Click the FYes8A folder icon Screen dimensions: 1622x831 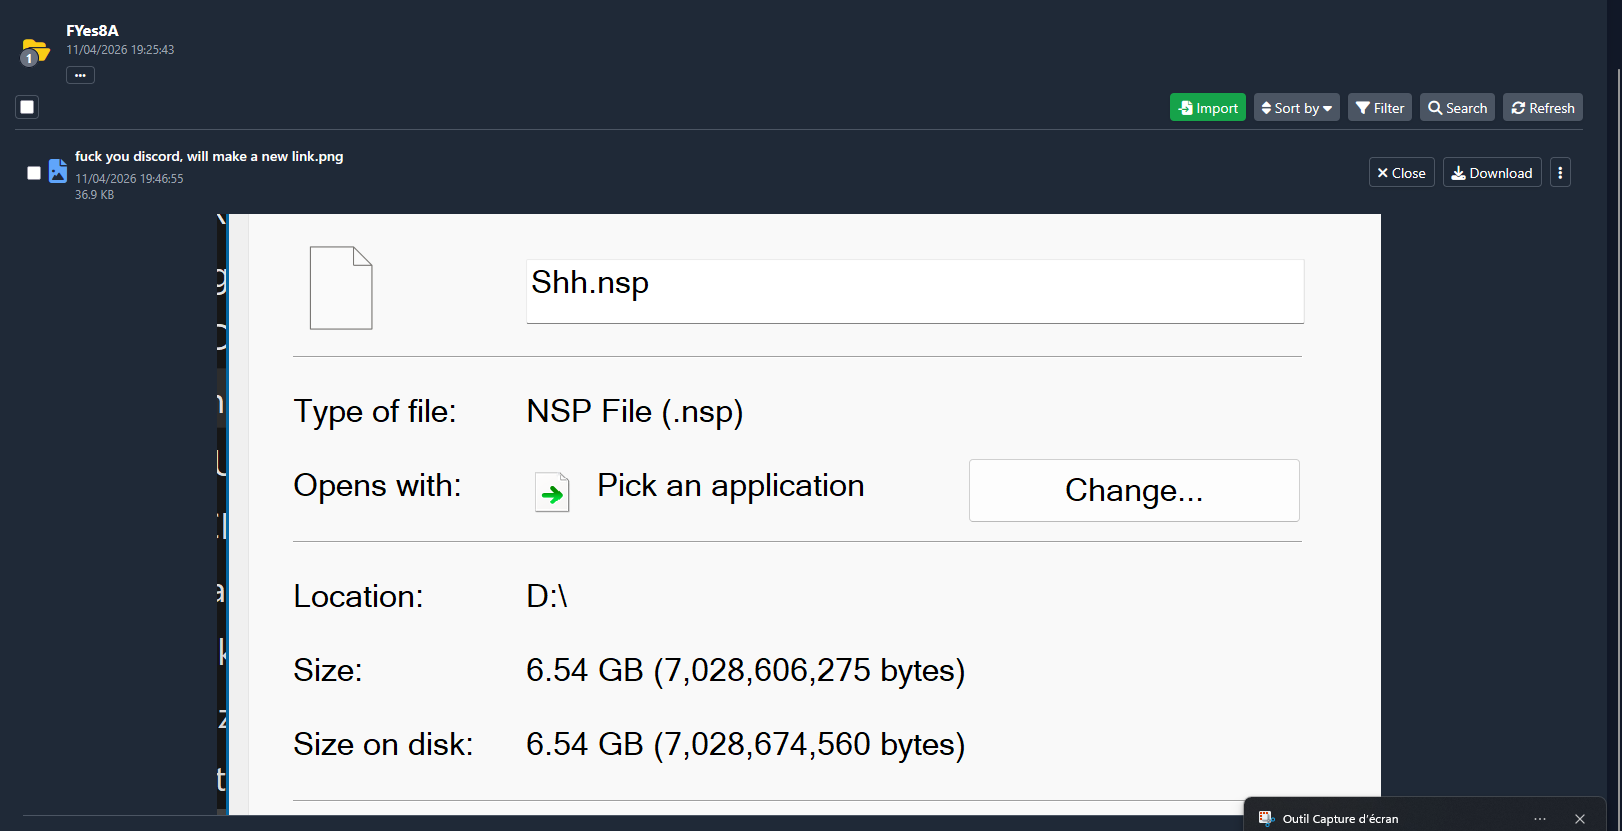coord(35,50)
